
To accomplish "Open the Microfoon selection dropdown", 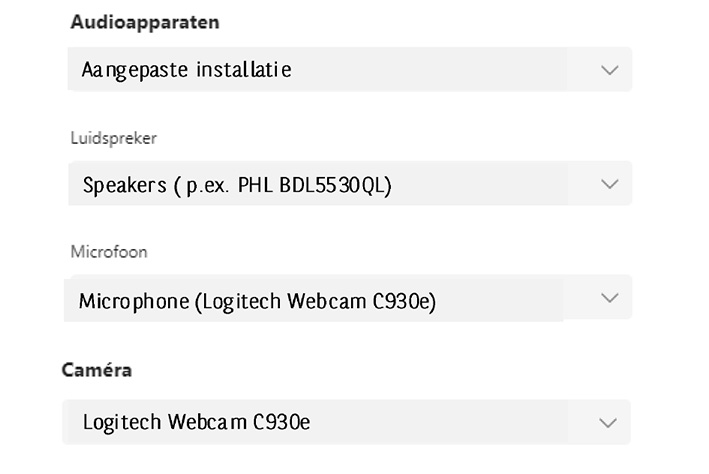I will [349, 298].
